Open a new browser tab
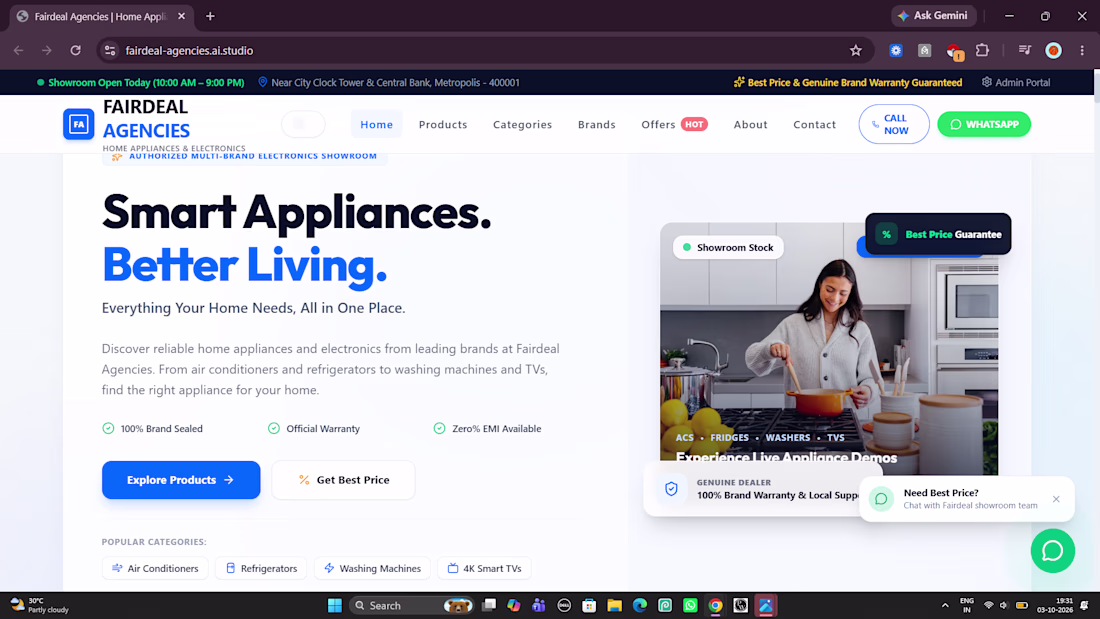 point(210,16)
